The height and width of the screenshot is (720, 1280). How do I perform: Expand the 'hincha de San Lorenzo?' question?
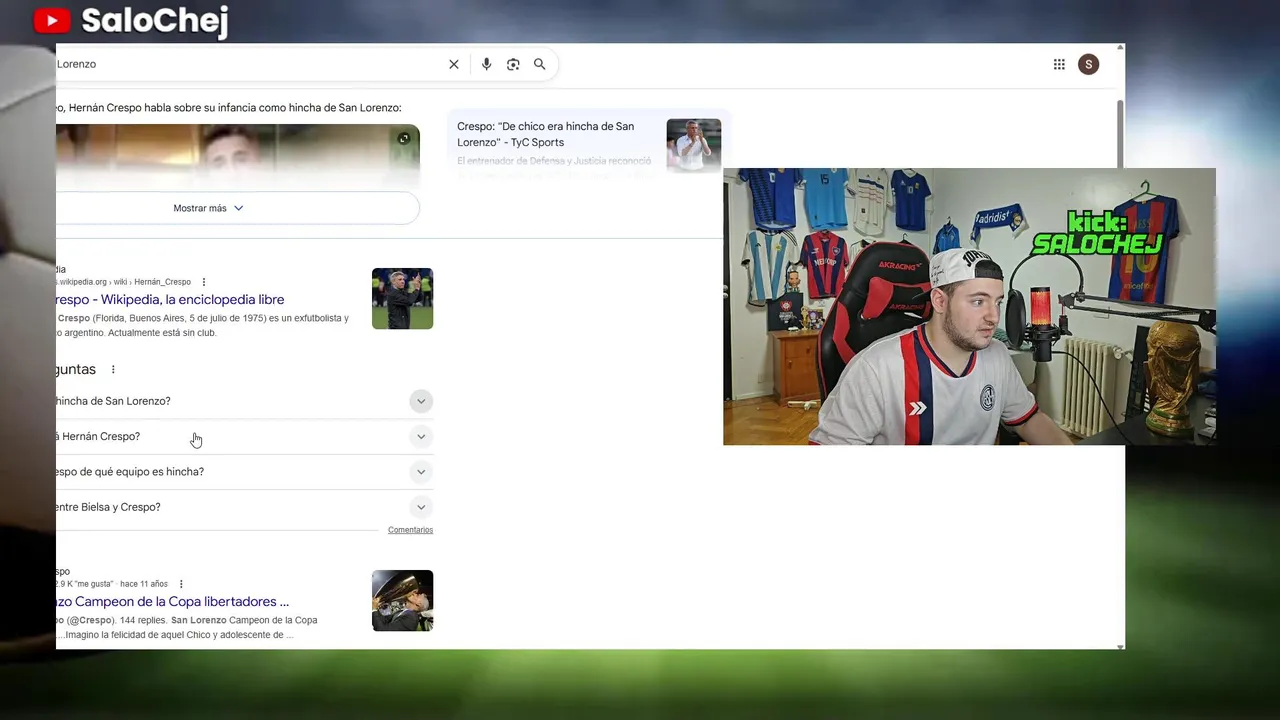[244, 401]
